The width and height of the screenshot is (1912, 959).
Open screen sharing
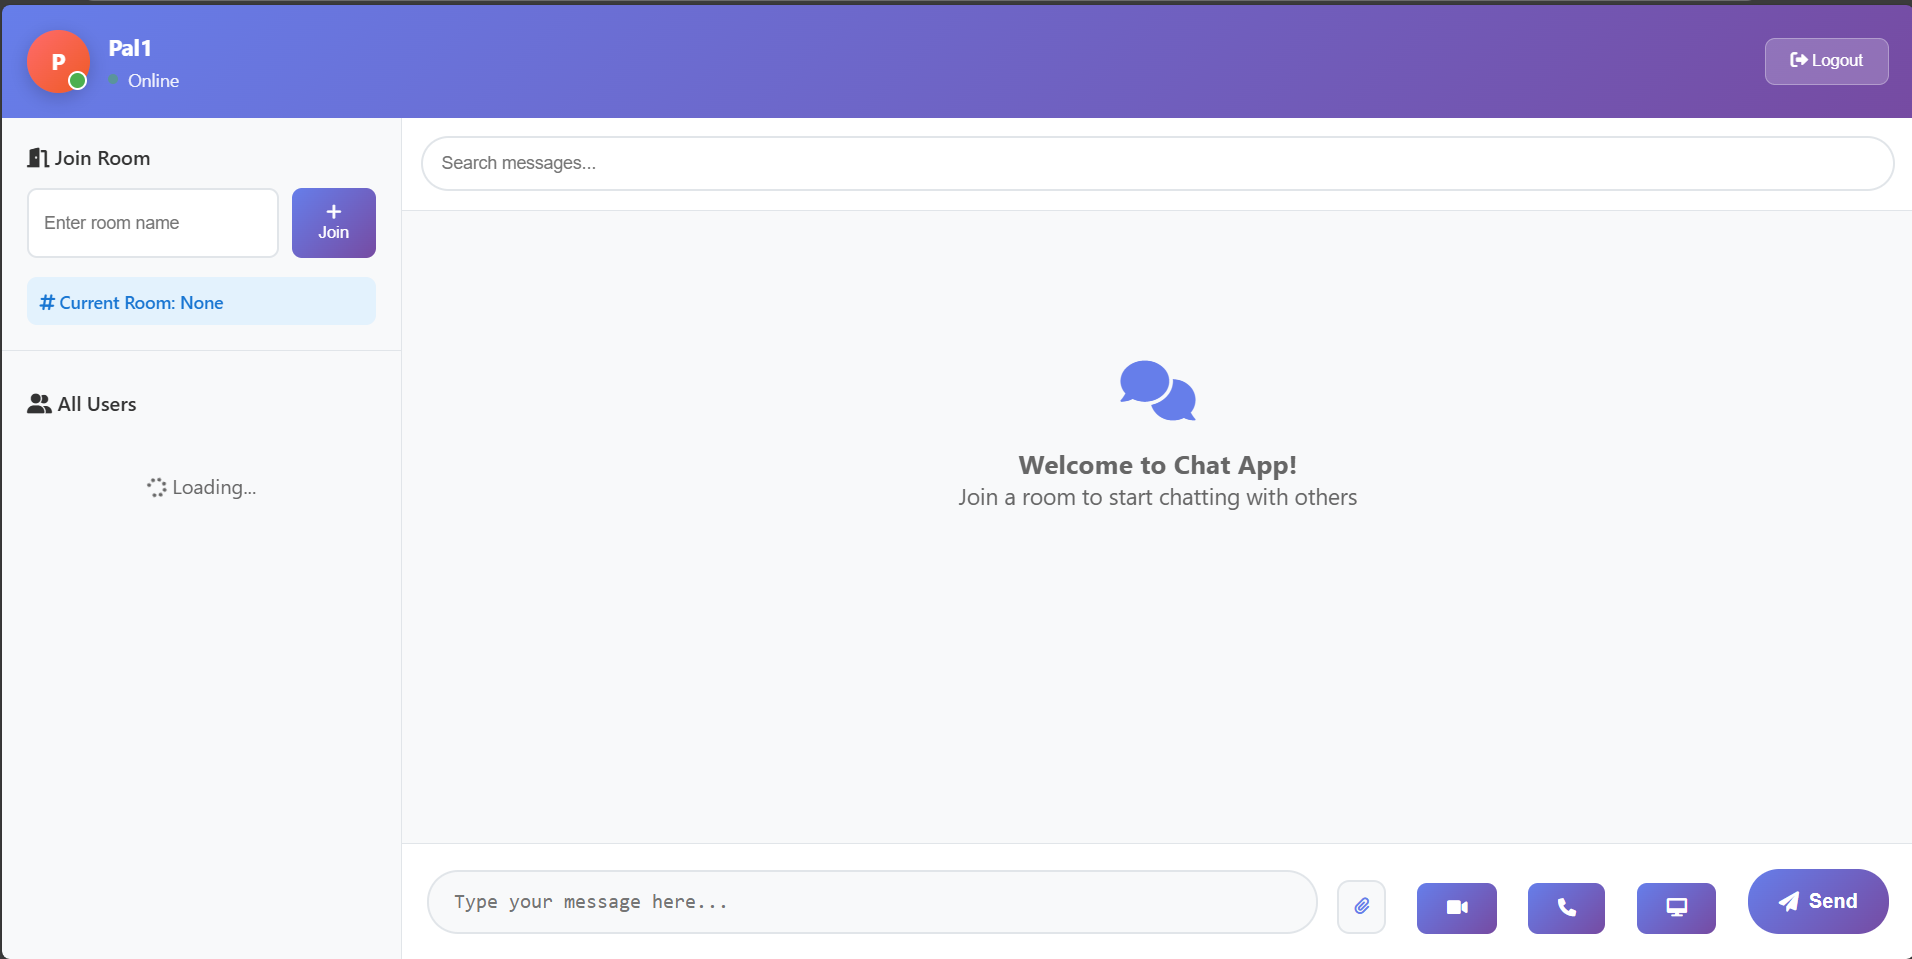1676,907
